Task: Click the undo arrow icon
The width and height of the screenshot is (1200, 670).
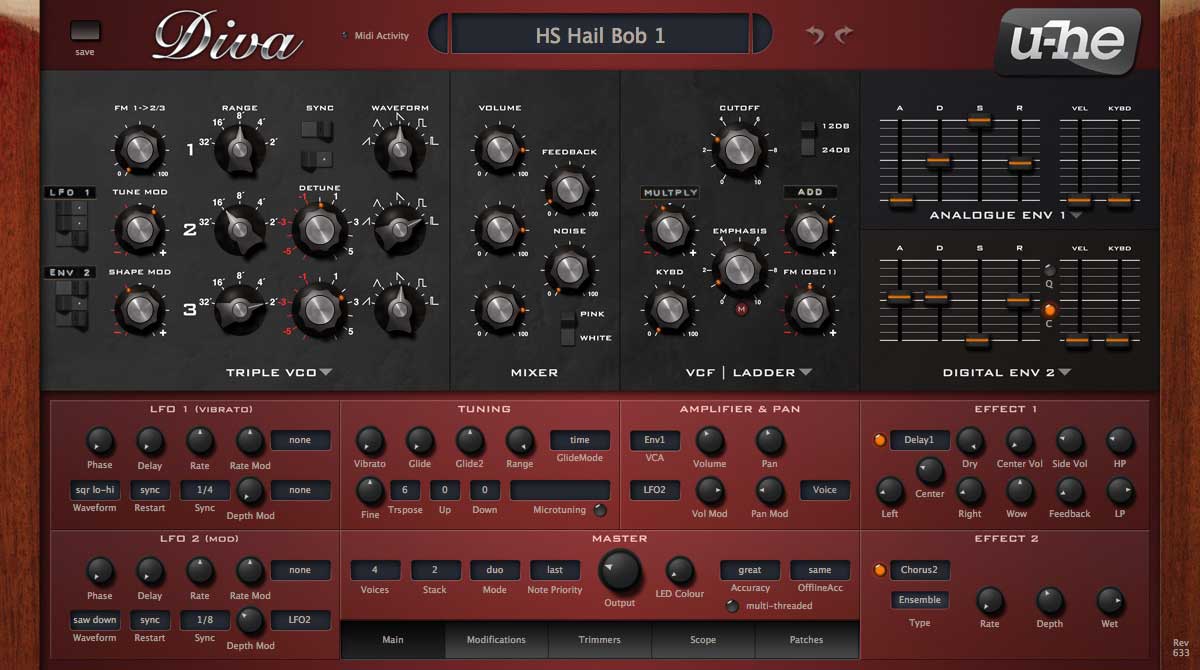Action: point(816,36)
